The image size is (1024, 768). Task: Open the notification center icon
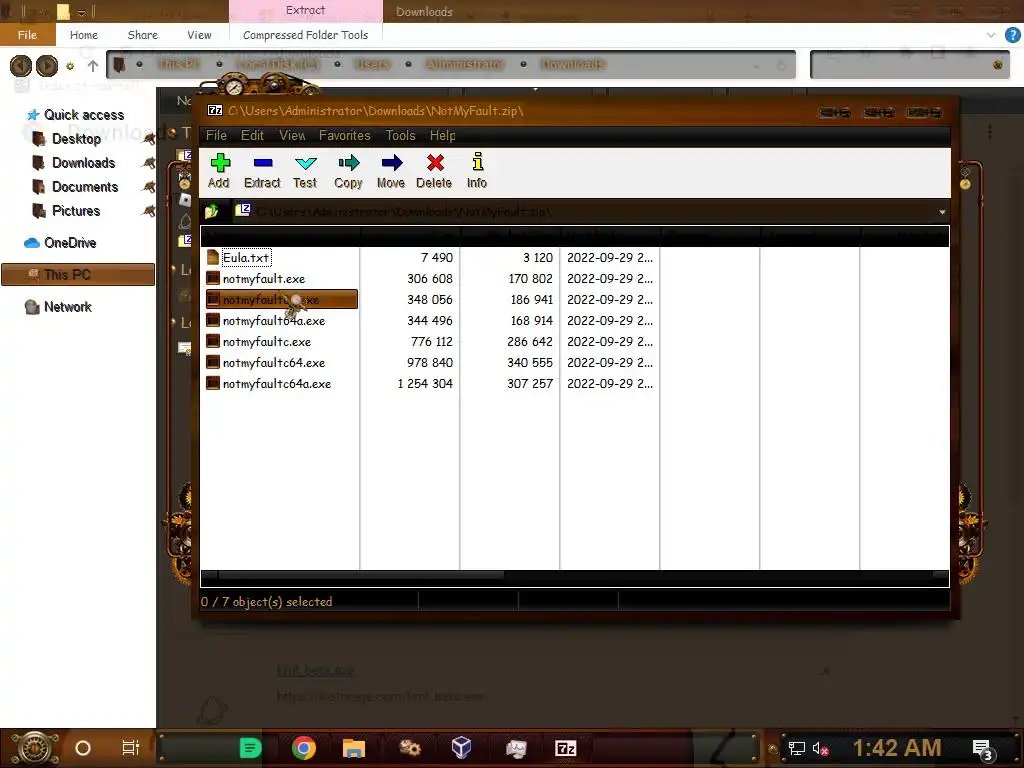[982, 750]
